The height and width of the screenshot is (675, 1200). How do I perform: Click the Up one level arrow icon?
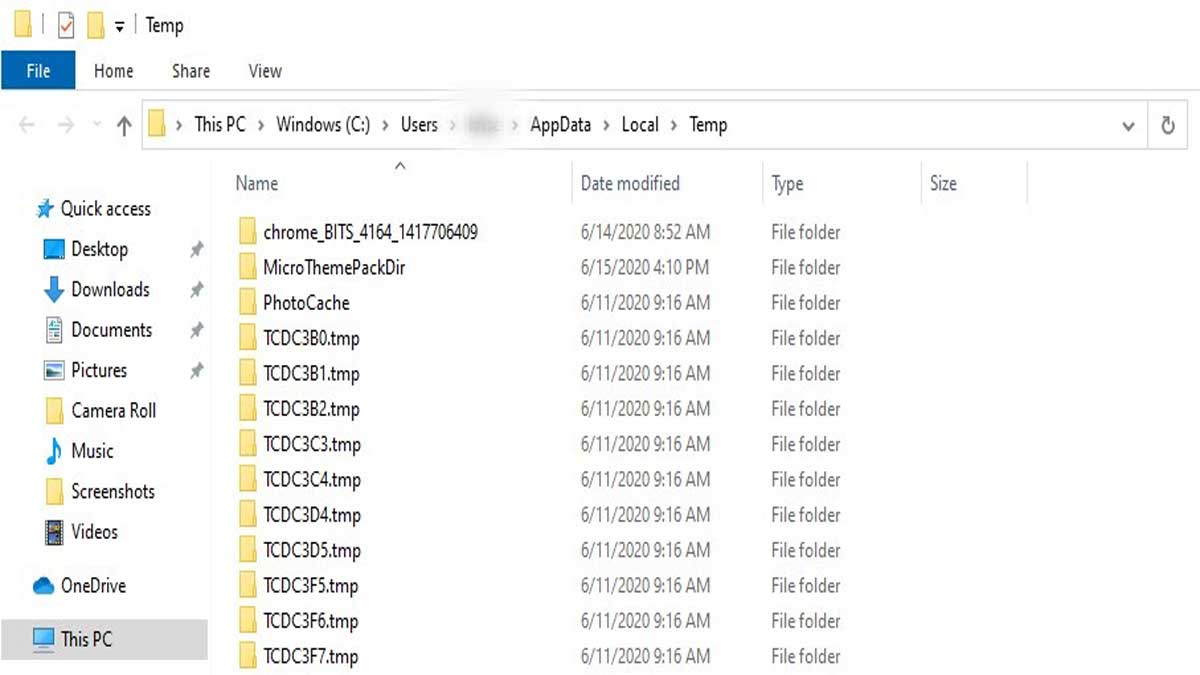pos(124,125)
